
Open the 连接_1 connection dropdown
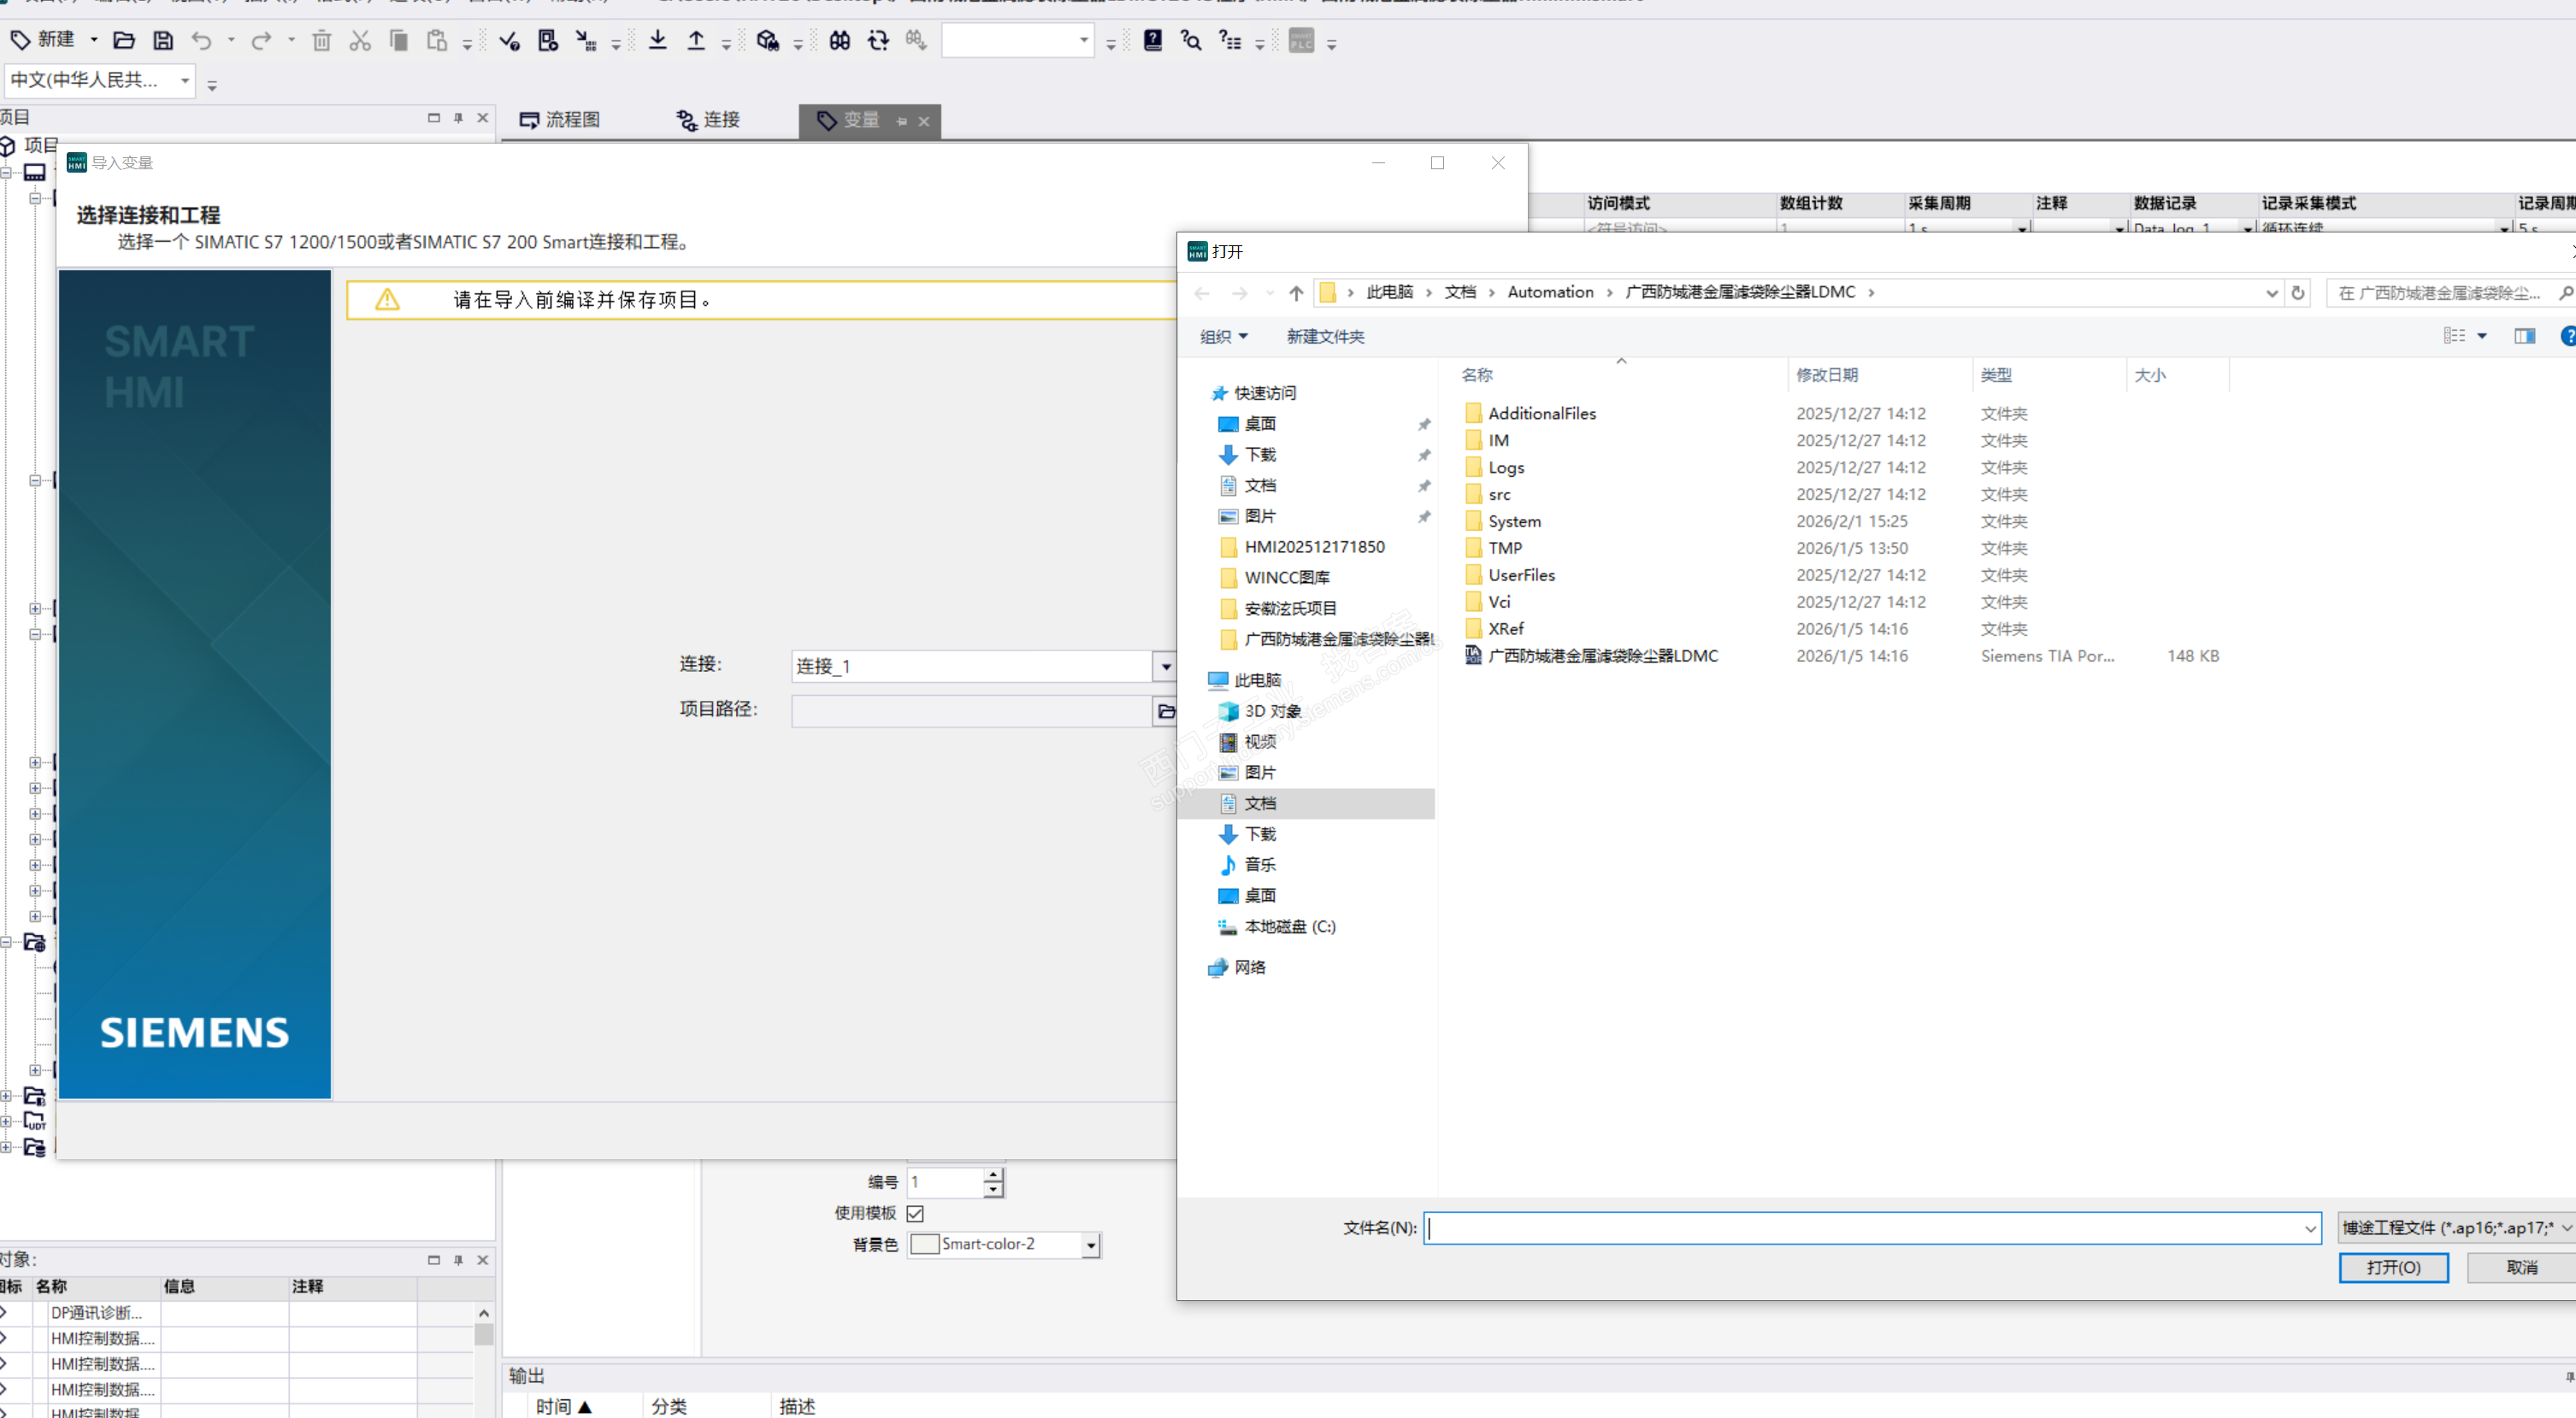[1165, 666]
